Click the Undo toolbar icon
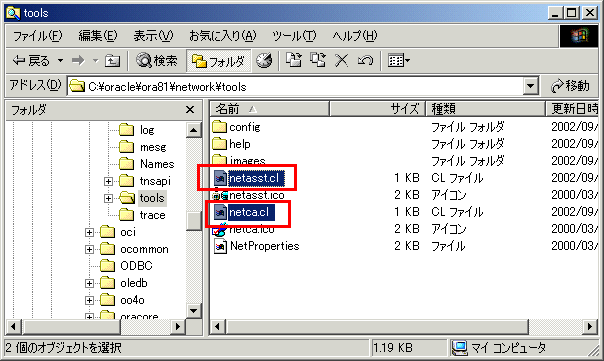Screen dimensions: 604x361 pyautogui.click(x=365, y=60)
